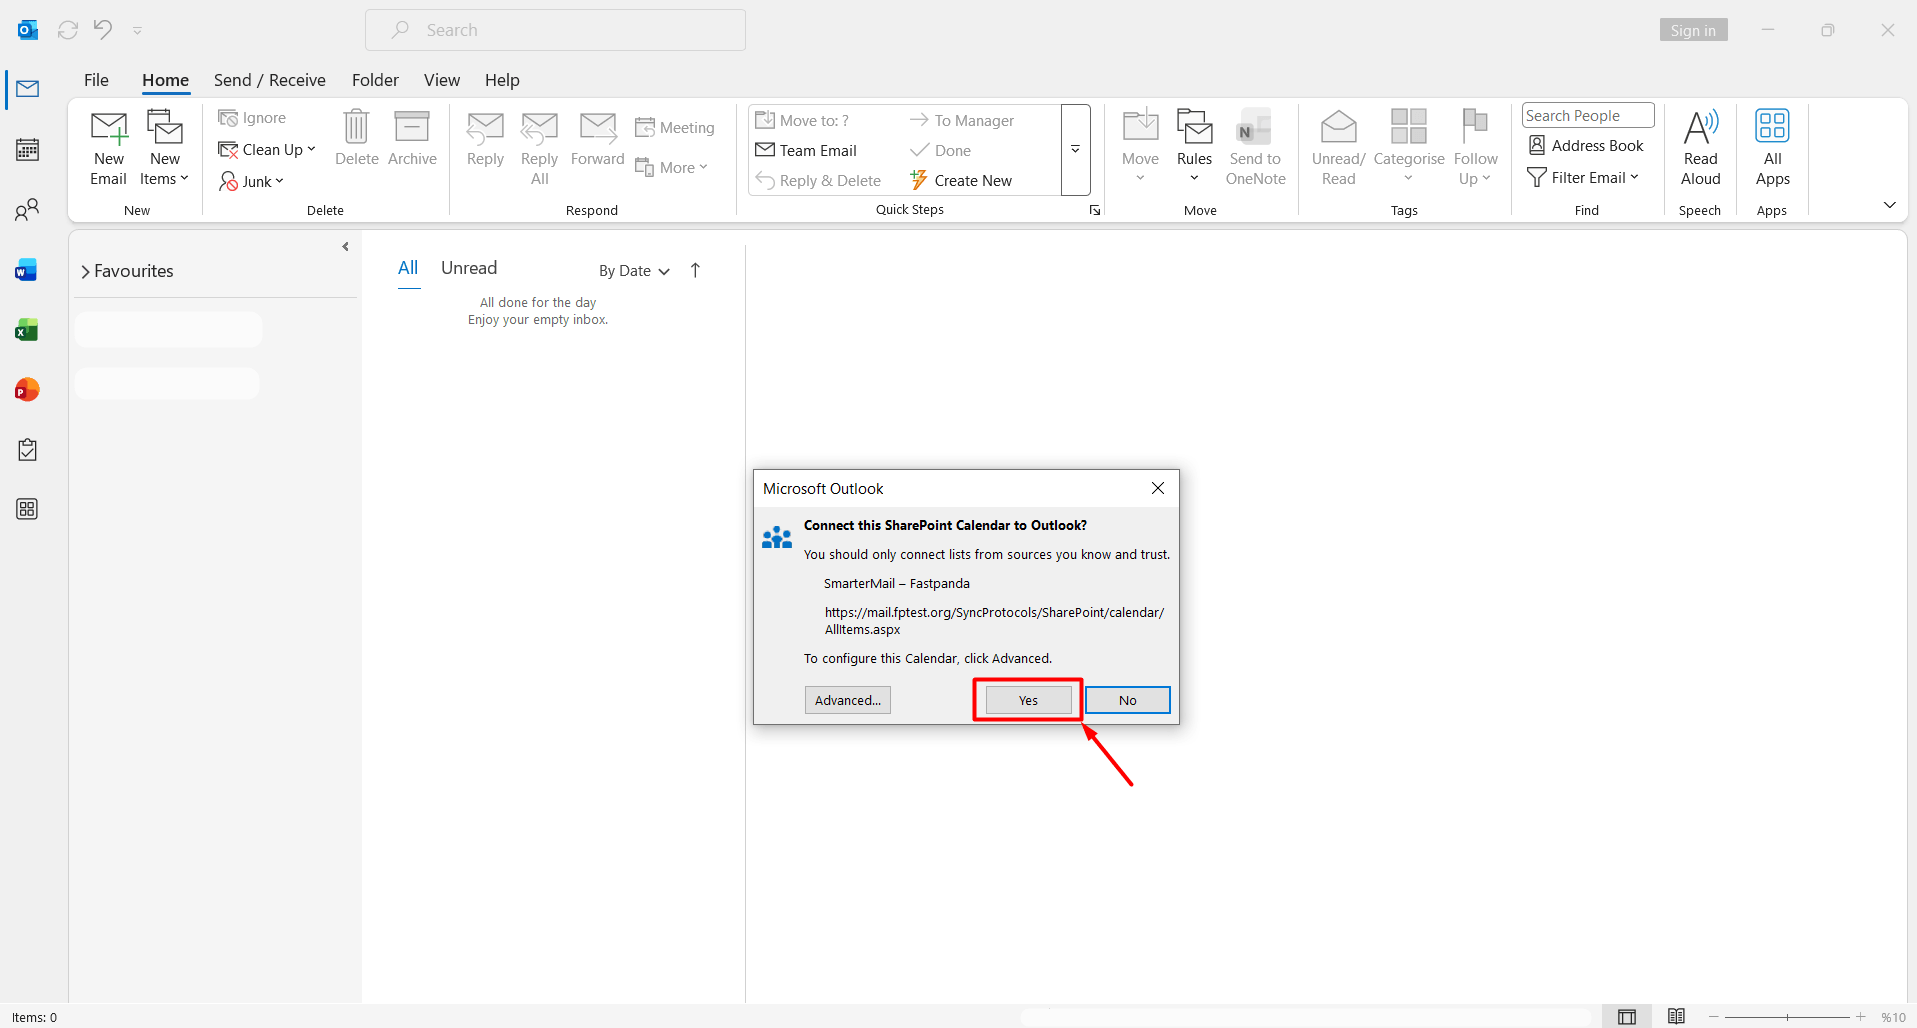Open More Apps in the sidebar
This screenshot has height=1028, width=1917.
point(28,509)
